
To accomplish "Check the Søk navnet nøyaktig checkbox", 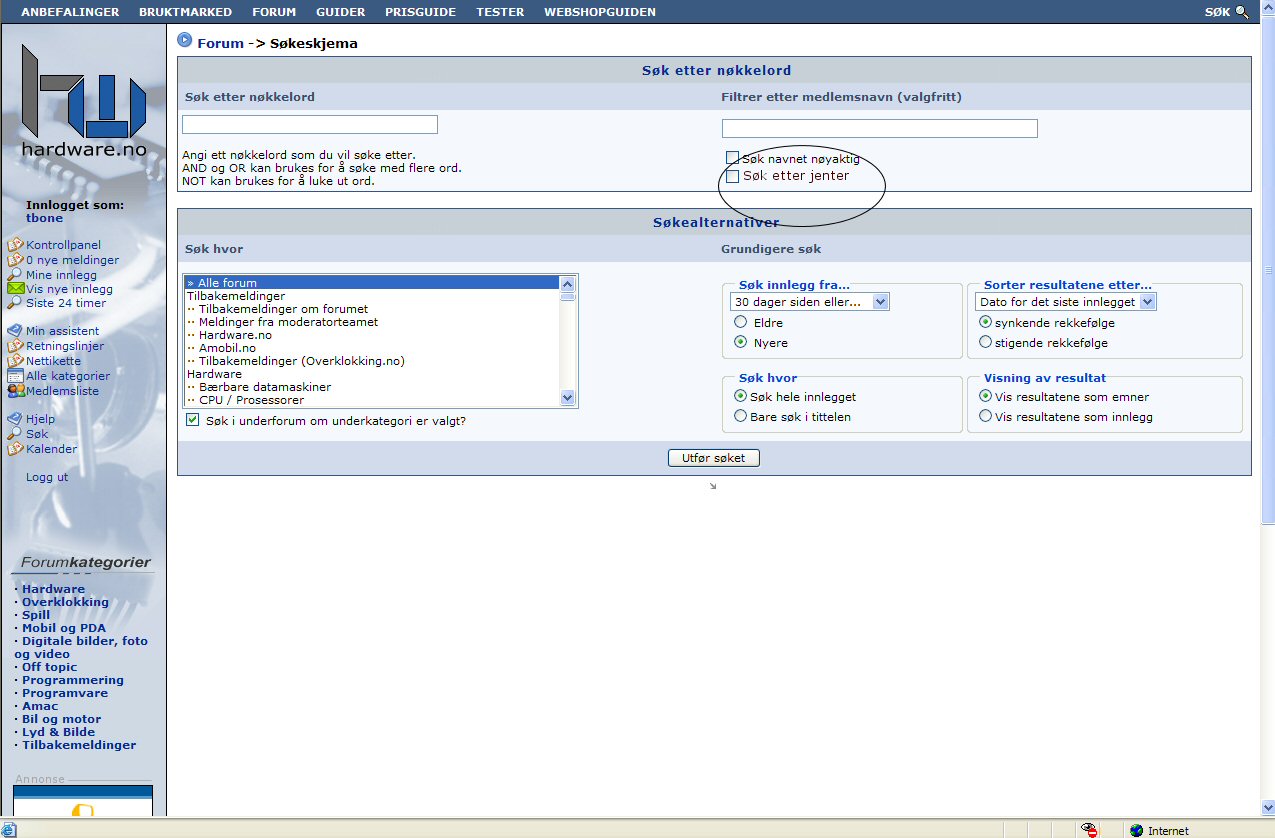I will click(x=732, y=158).
